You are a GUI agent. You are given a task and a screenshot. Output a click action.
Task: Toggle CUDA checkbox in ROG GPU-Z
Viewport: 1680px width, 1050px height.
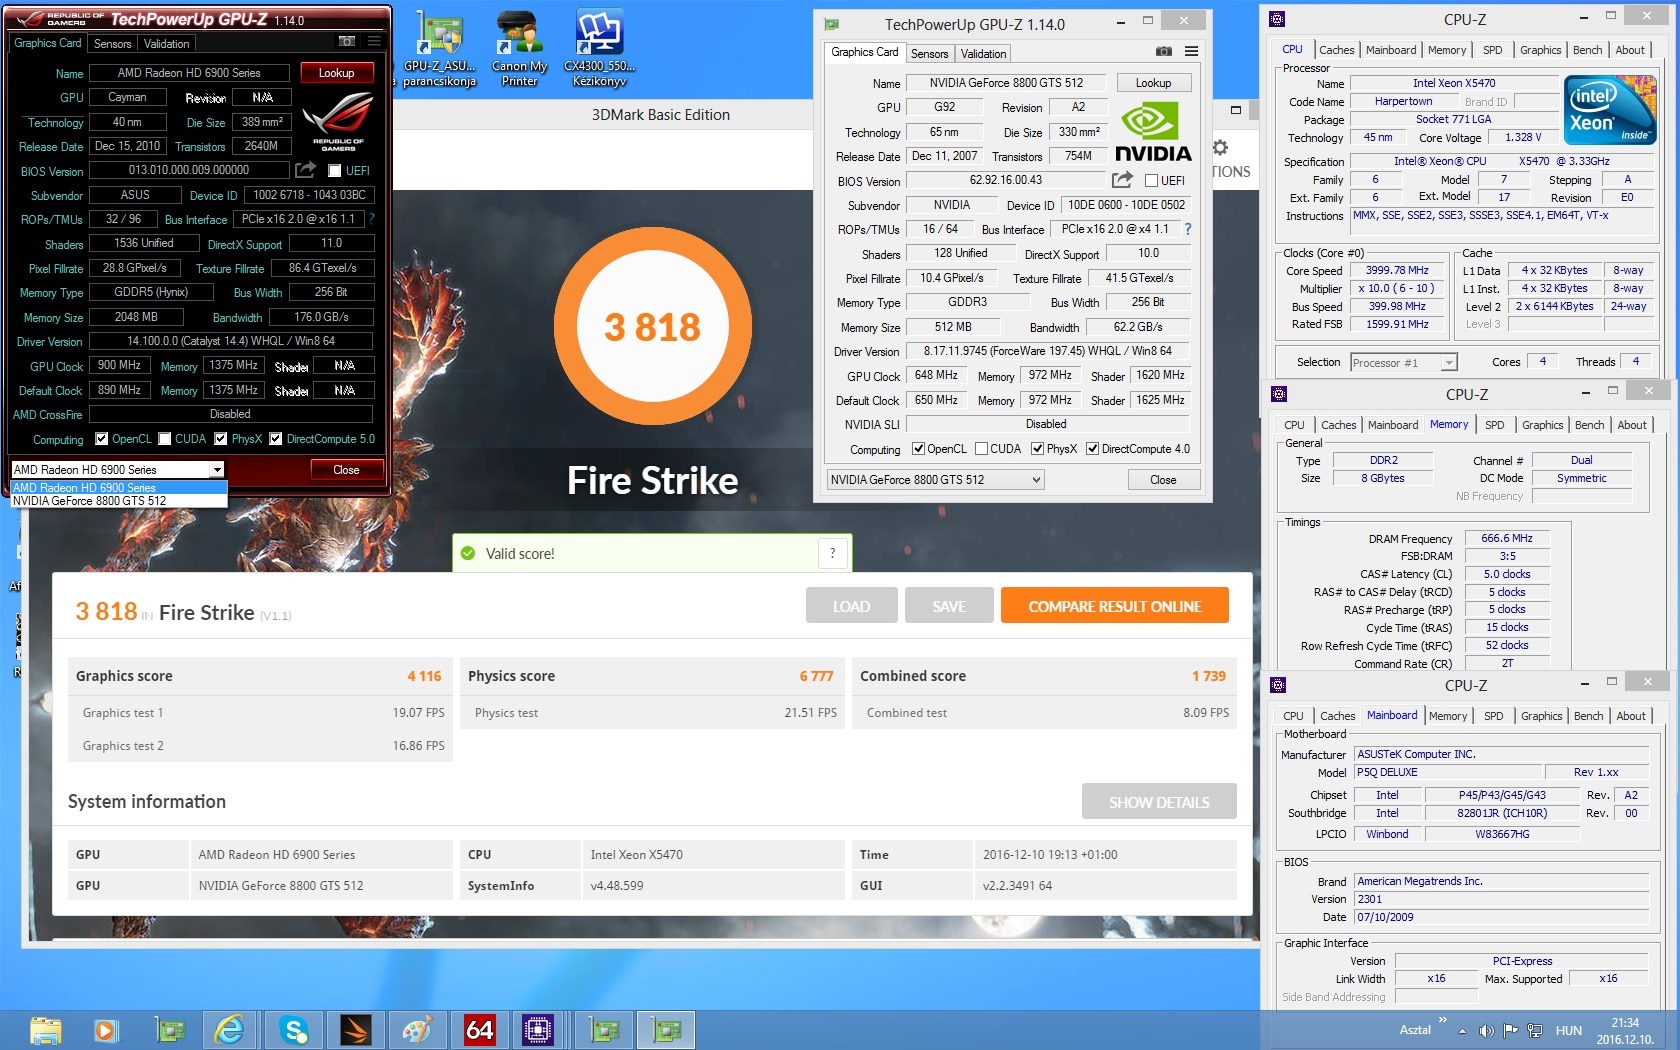(x=164, y=439)
